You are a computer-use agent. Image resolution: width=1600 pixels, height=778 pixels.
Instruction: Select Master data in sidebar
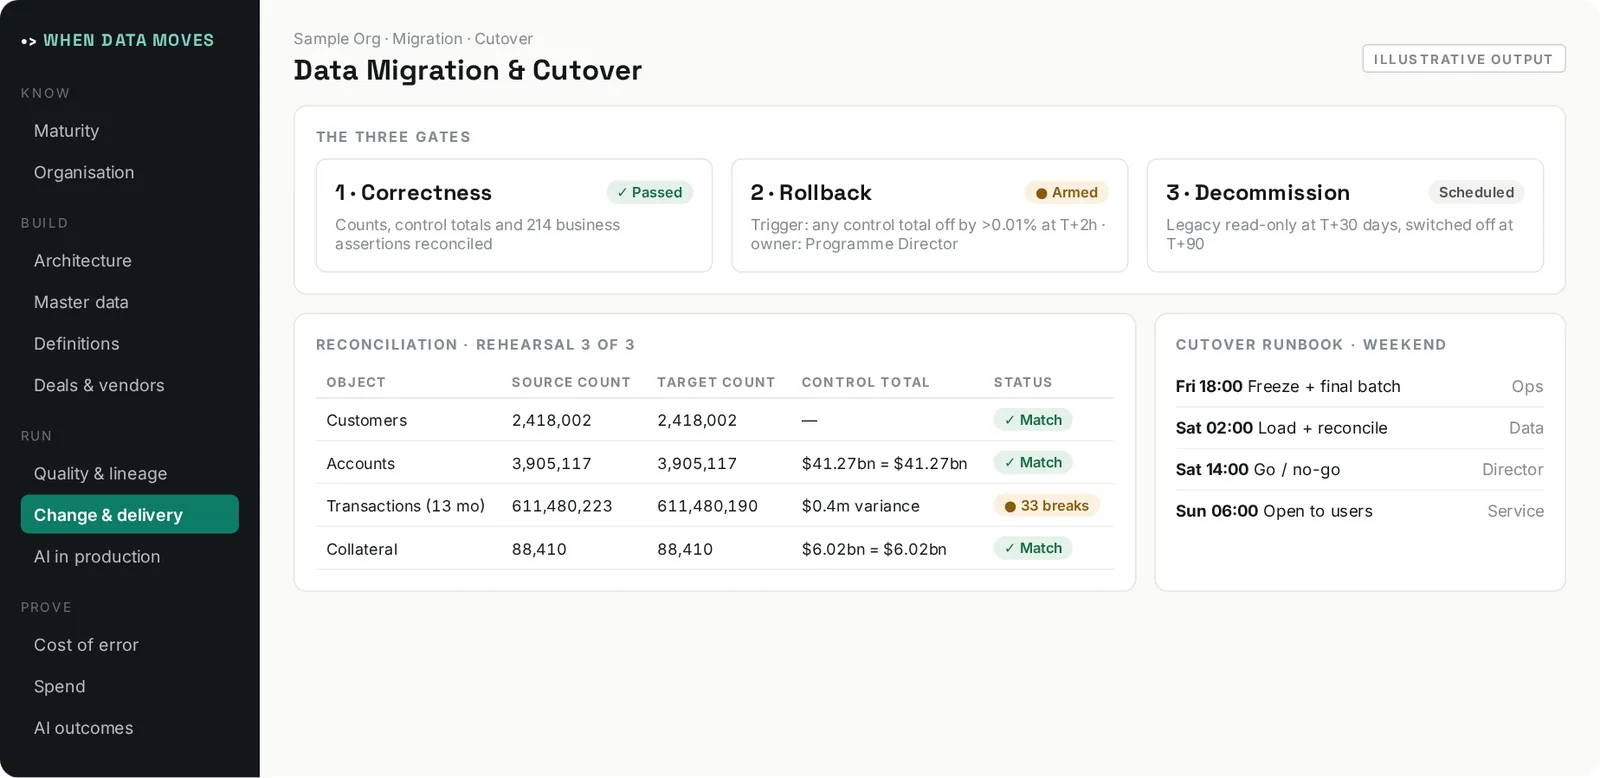[x=130, y=302]
